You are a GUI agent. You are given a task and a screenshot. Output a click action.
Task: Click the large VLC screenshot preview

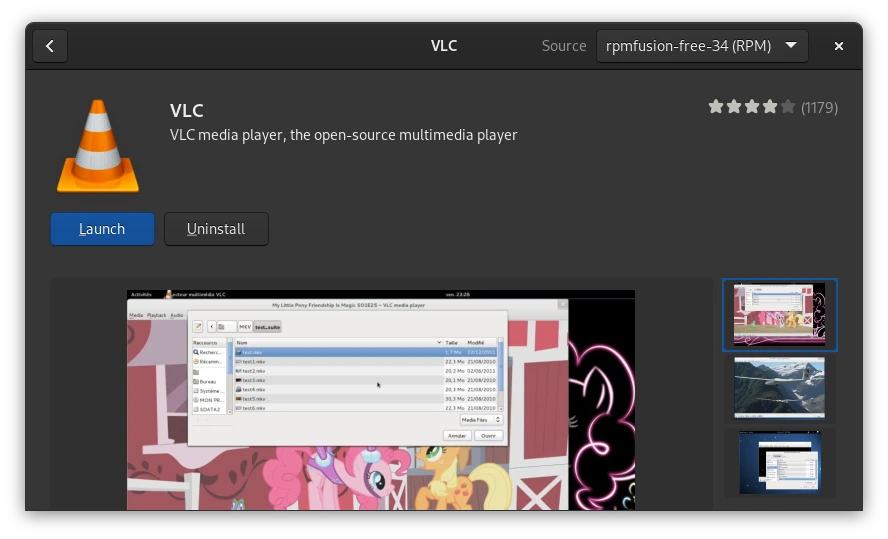[381, 400]
